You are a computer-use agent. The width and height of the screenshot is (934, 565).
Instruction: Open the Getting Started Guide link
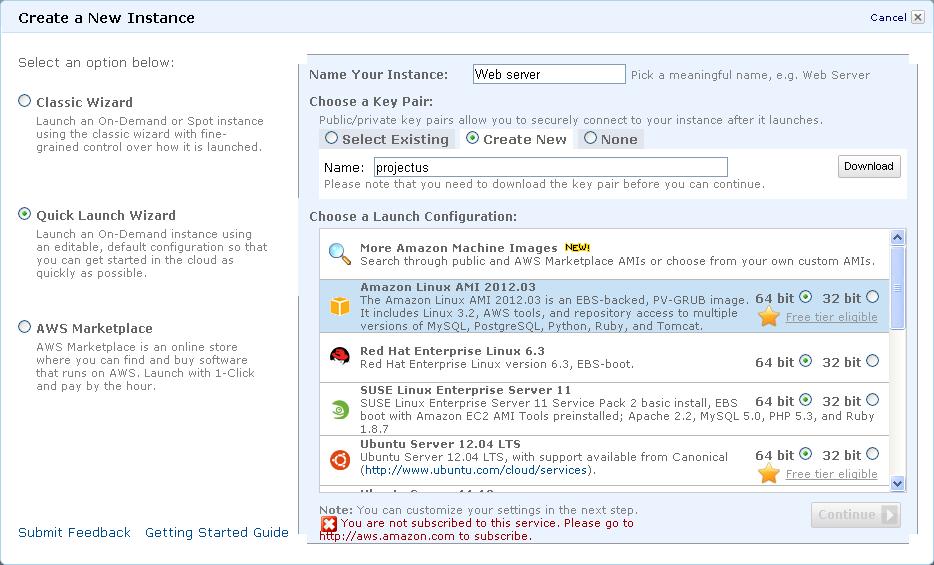(x=217, y=532)
